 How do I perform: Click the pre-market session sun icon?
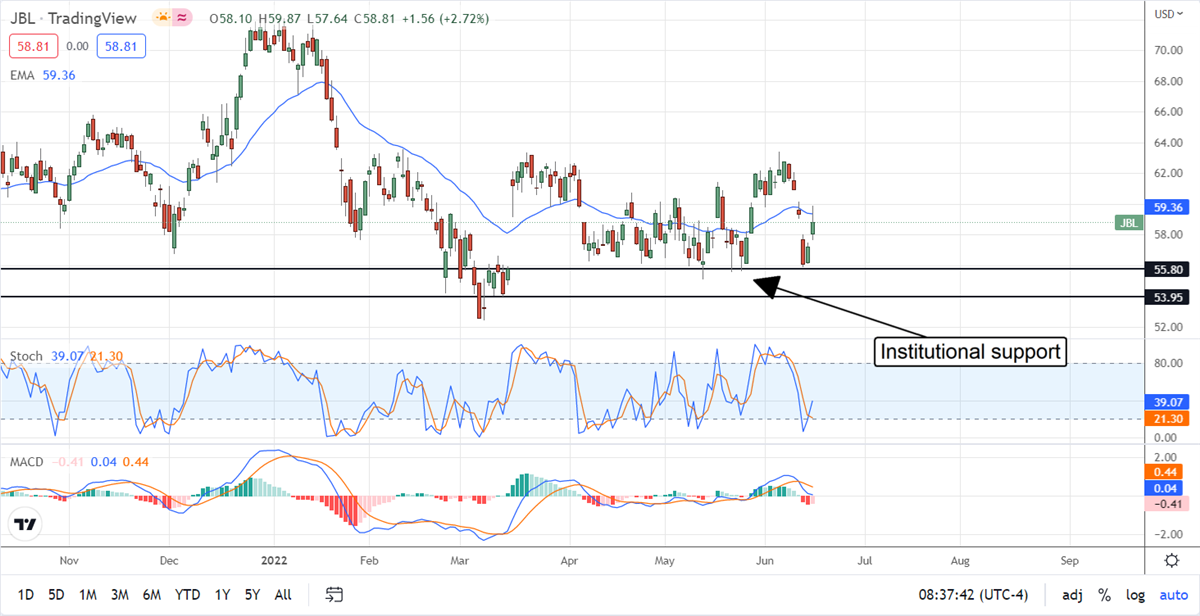pos(161,17)
